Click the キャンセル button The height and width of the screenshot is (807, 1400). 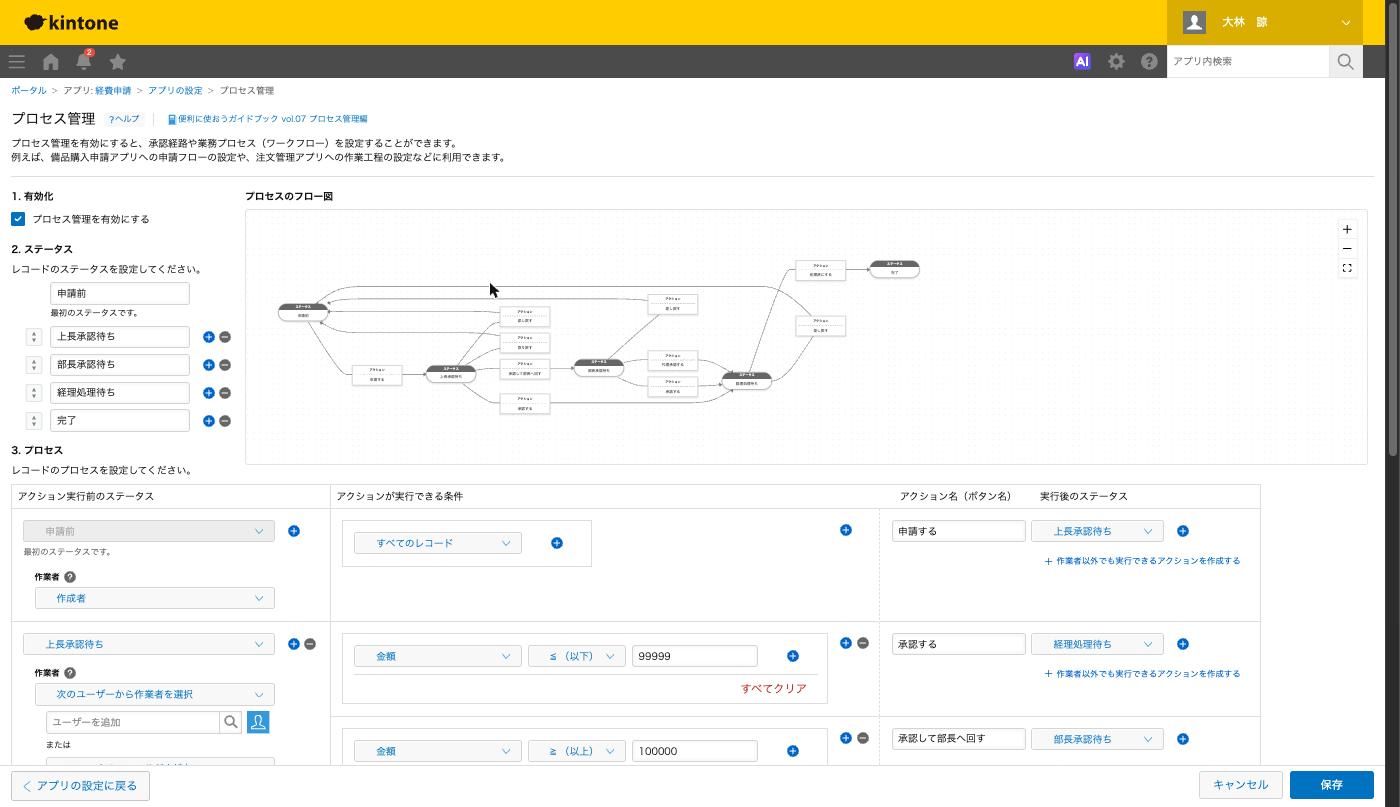[x=1240, y=785]
